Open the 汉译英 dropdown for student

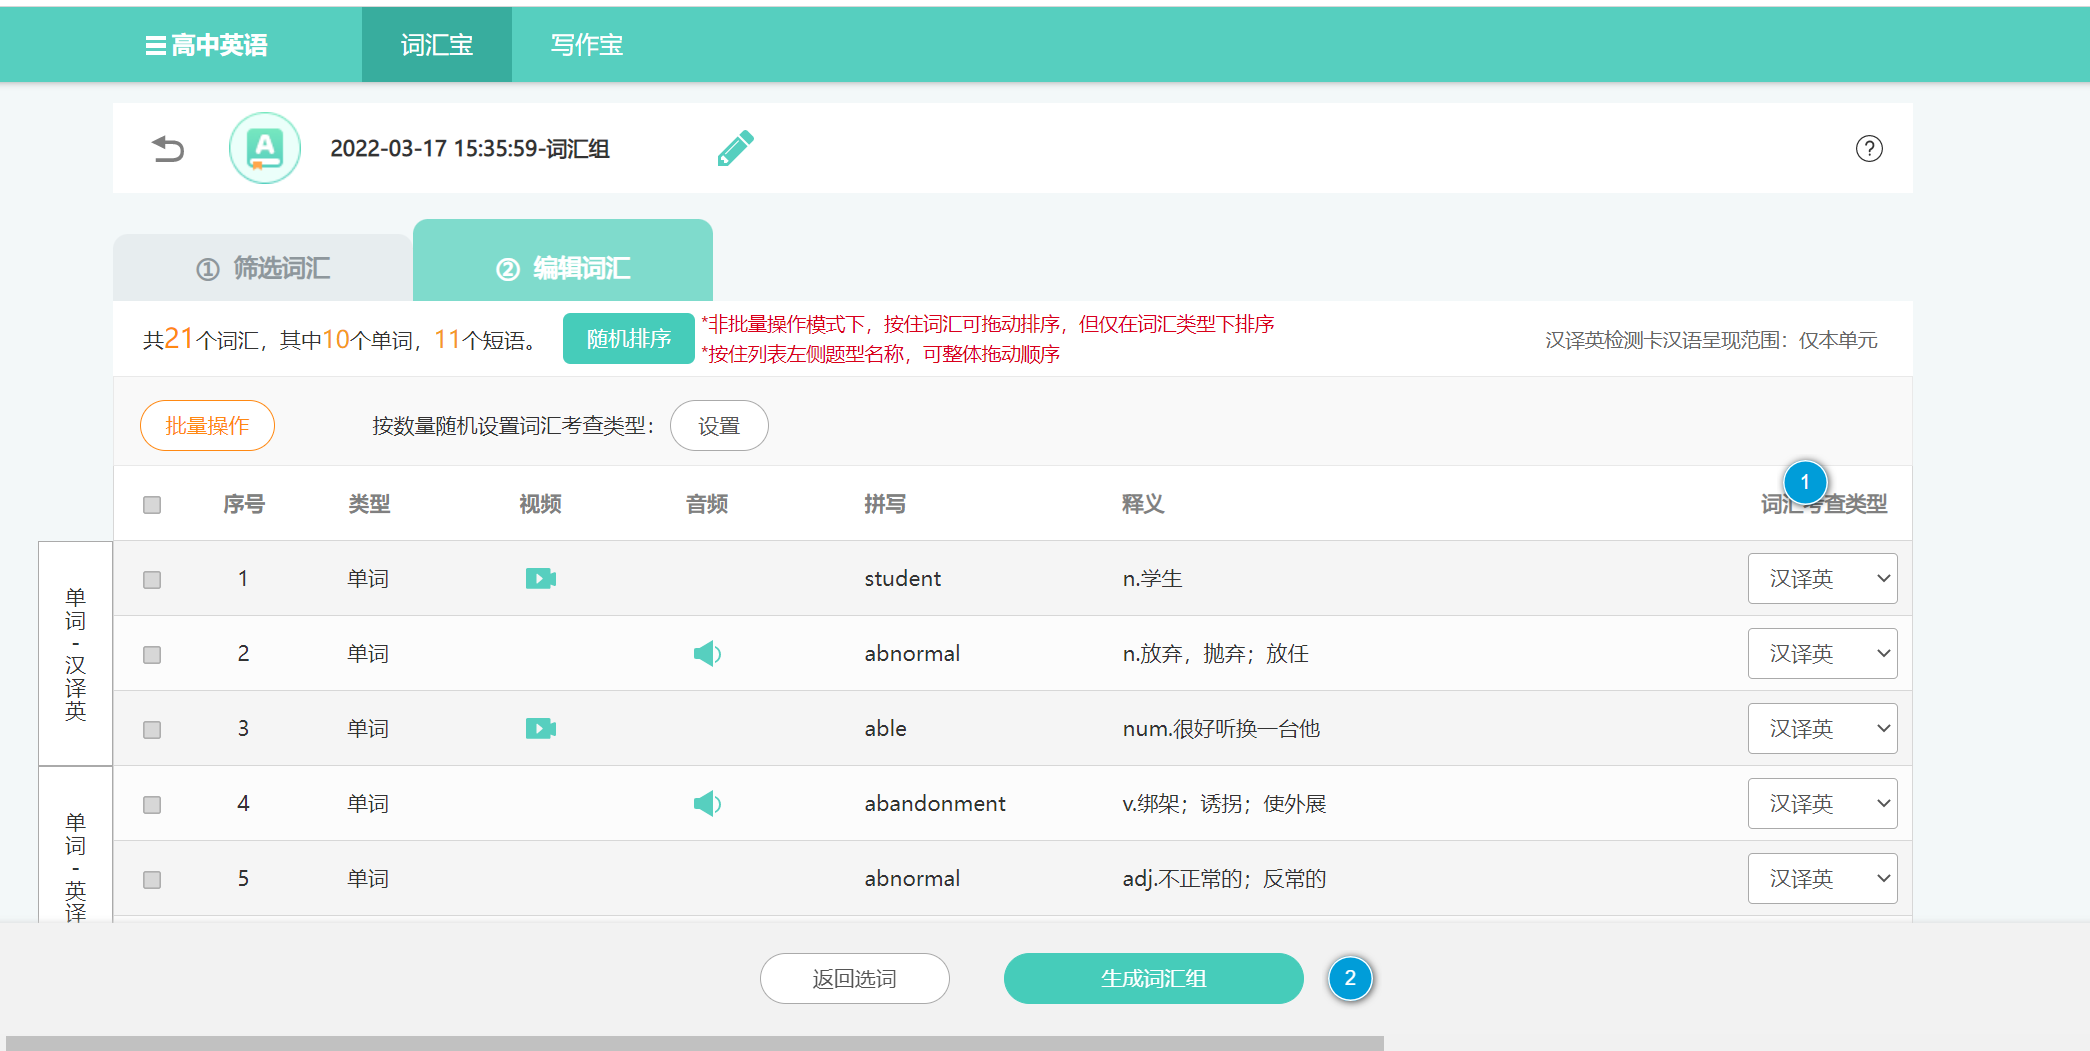tap(1822, 579)
